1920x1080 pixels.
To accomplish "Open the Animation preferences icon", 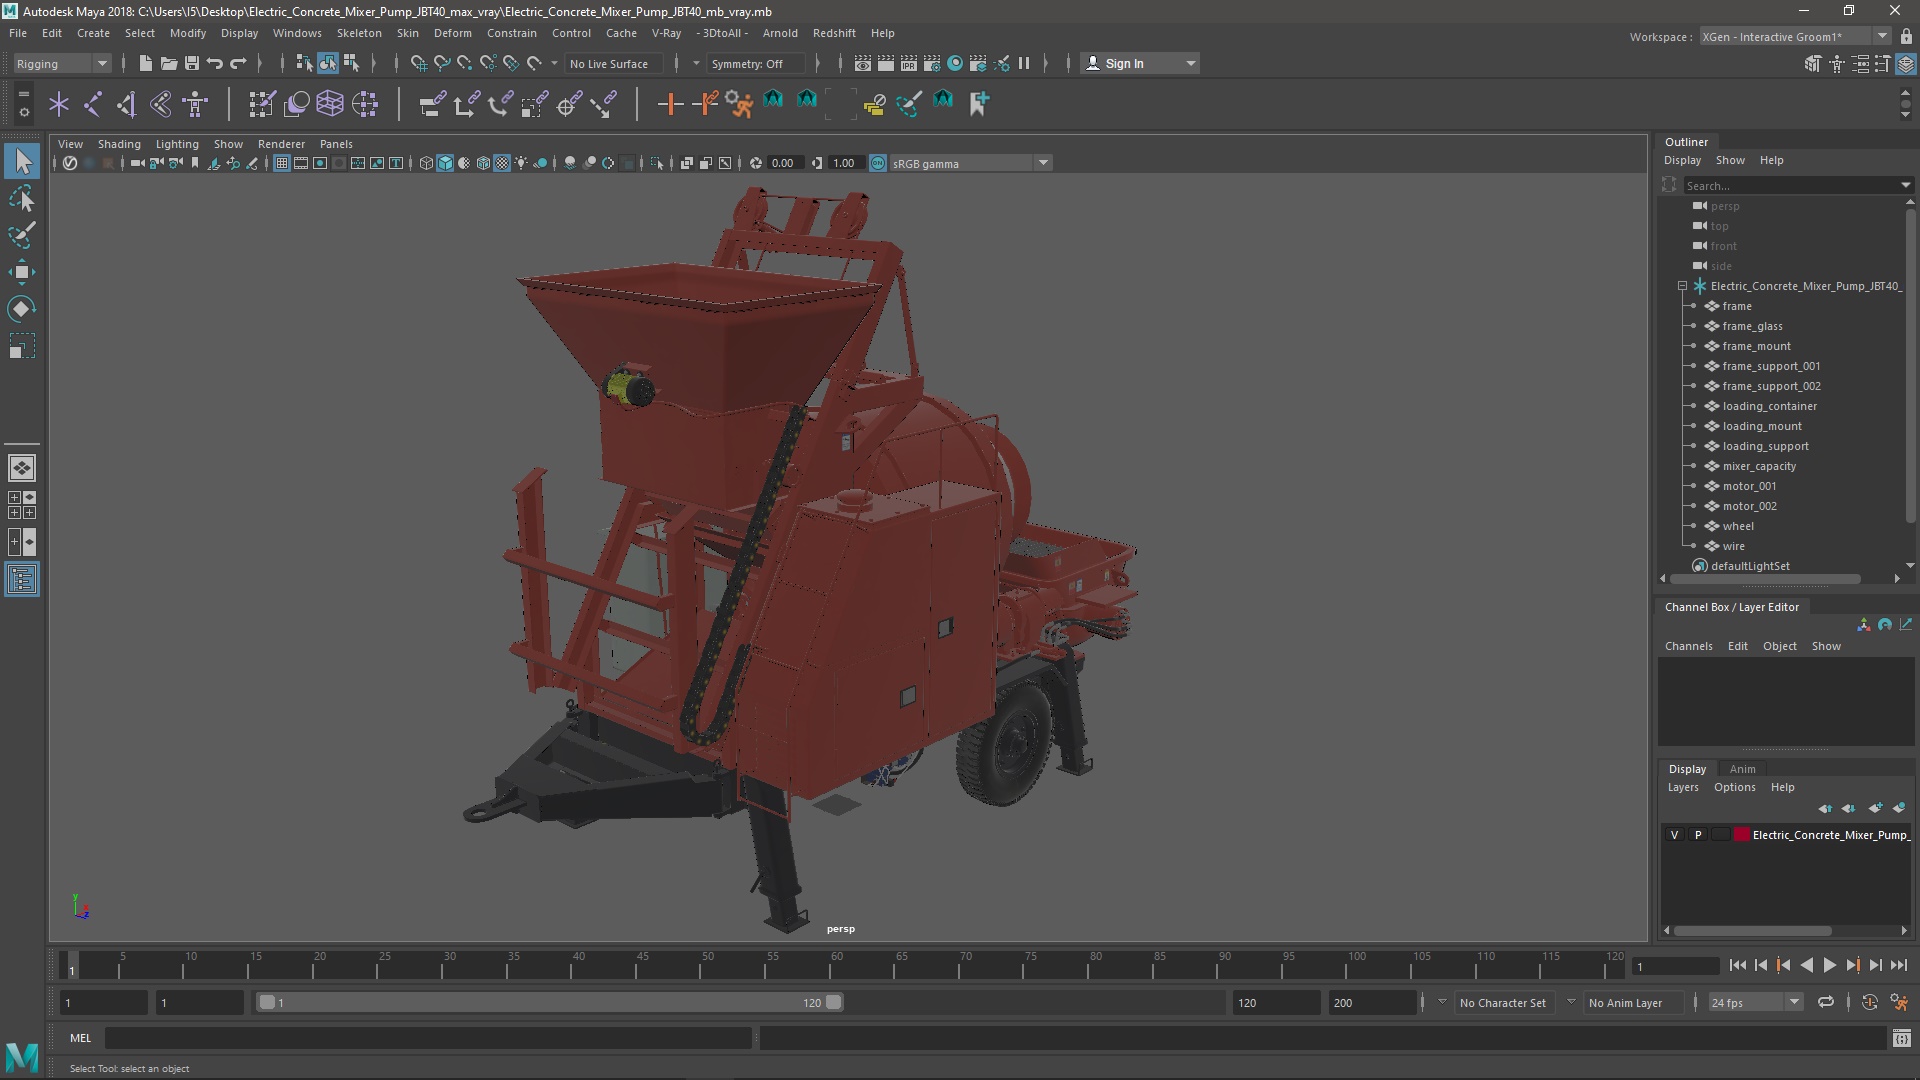I will tap(1899, 1002).
